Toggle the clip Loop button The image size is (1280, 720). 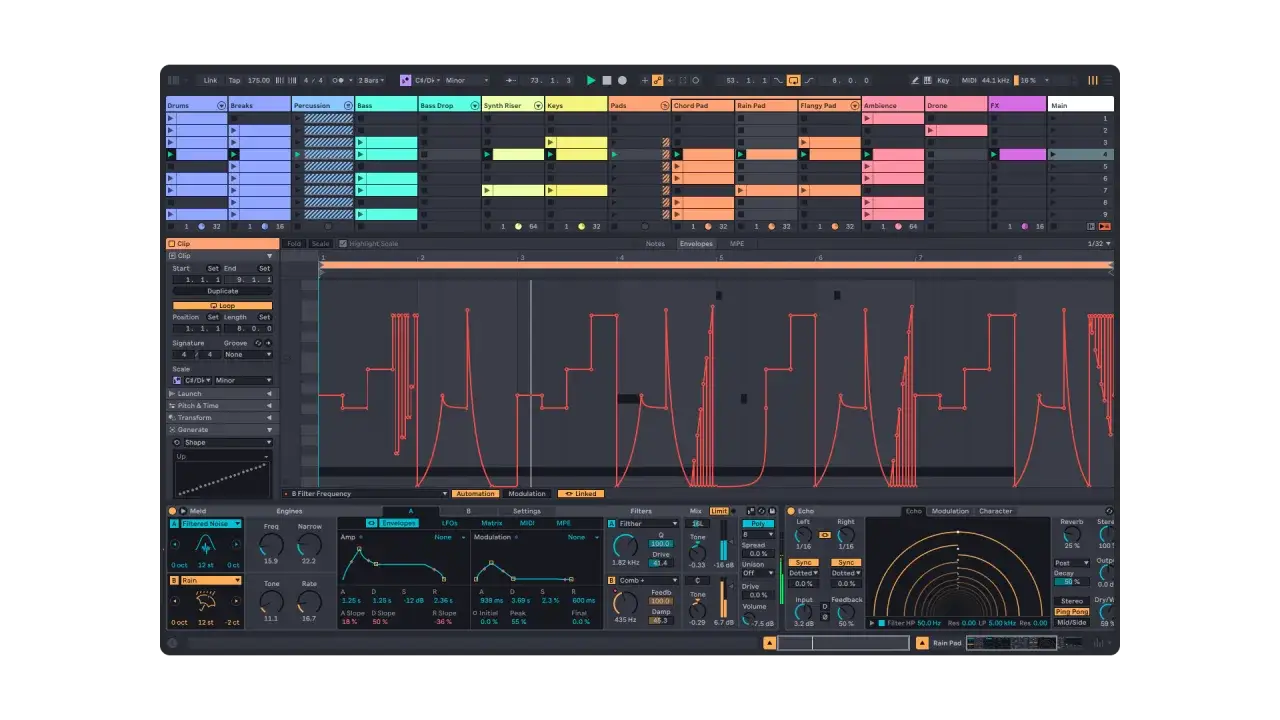point(222,305)
